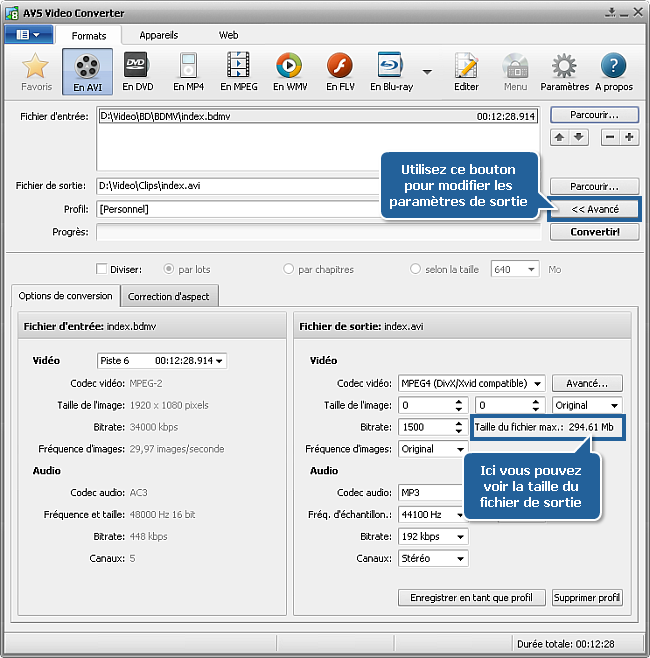Select the selon la taille radio option
The image size is (650, 658).
click(x=416, y=269)
